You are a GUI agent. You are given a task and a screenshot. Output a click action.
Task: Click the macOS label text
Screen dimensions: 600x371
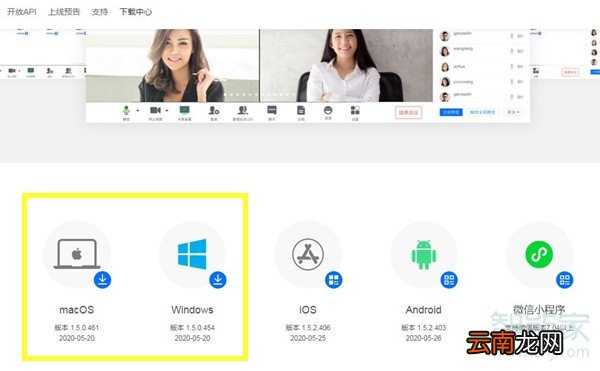tap(77, 310)
